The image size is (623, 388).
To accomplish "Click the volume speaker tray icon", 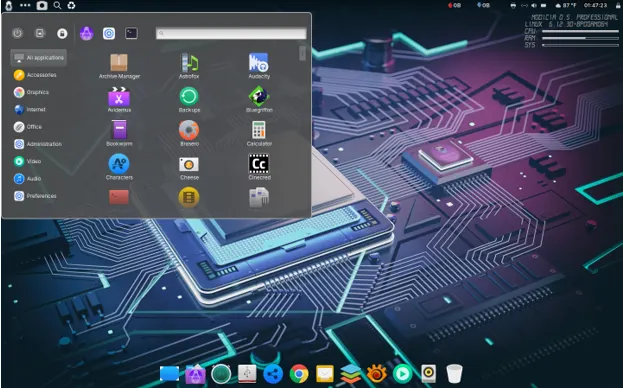I will [534, 6].
